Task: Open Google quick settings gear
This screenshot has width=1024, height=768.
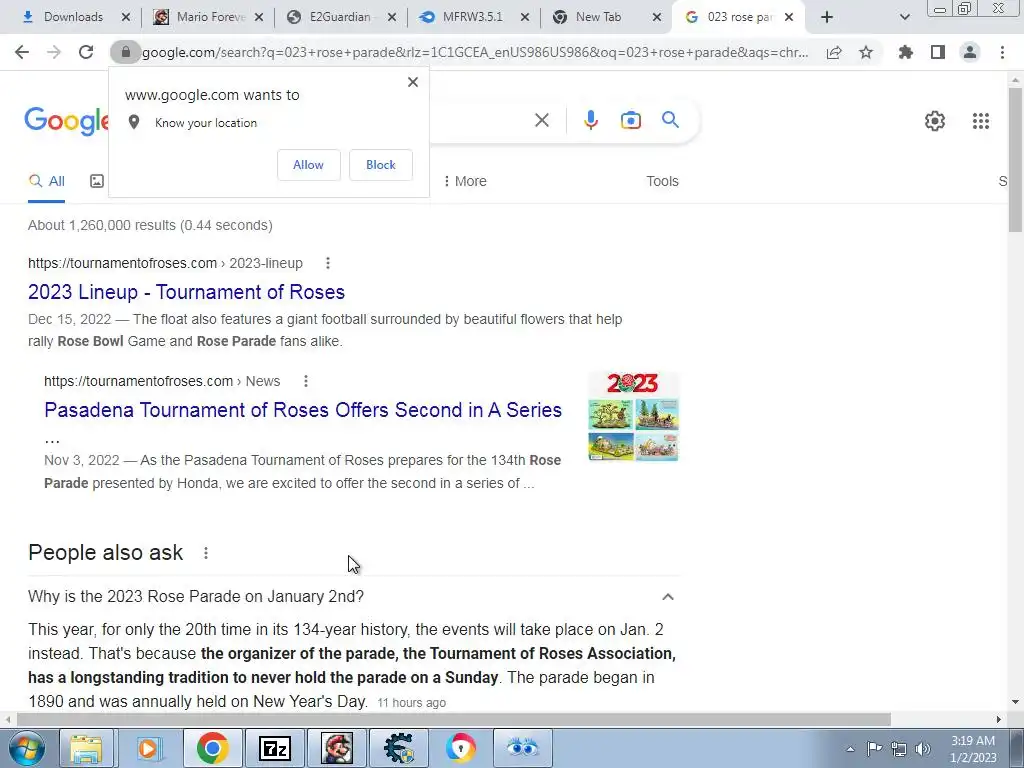Action: (x=935, y=121)
